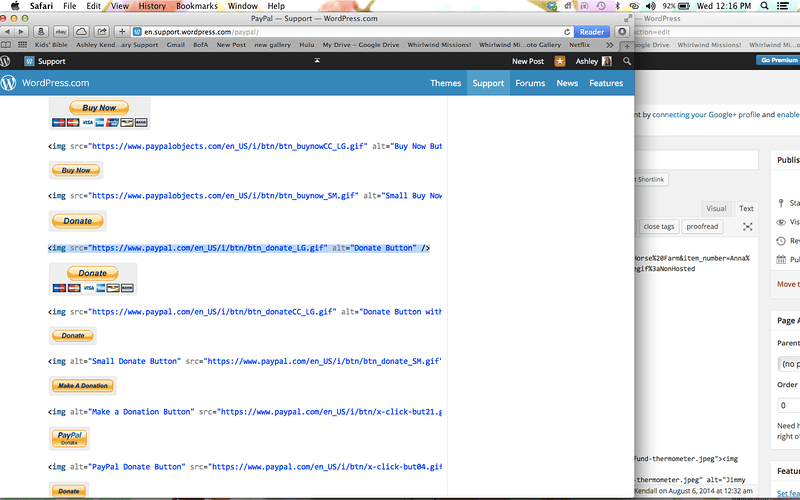Open the Support site menu in admin bar

(x=45, y=61)
